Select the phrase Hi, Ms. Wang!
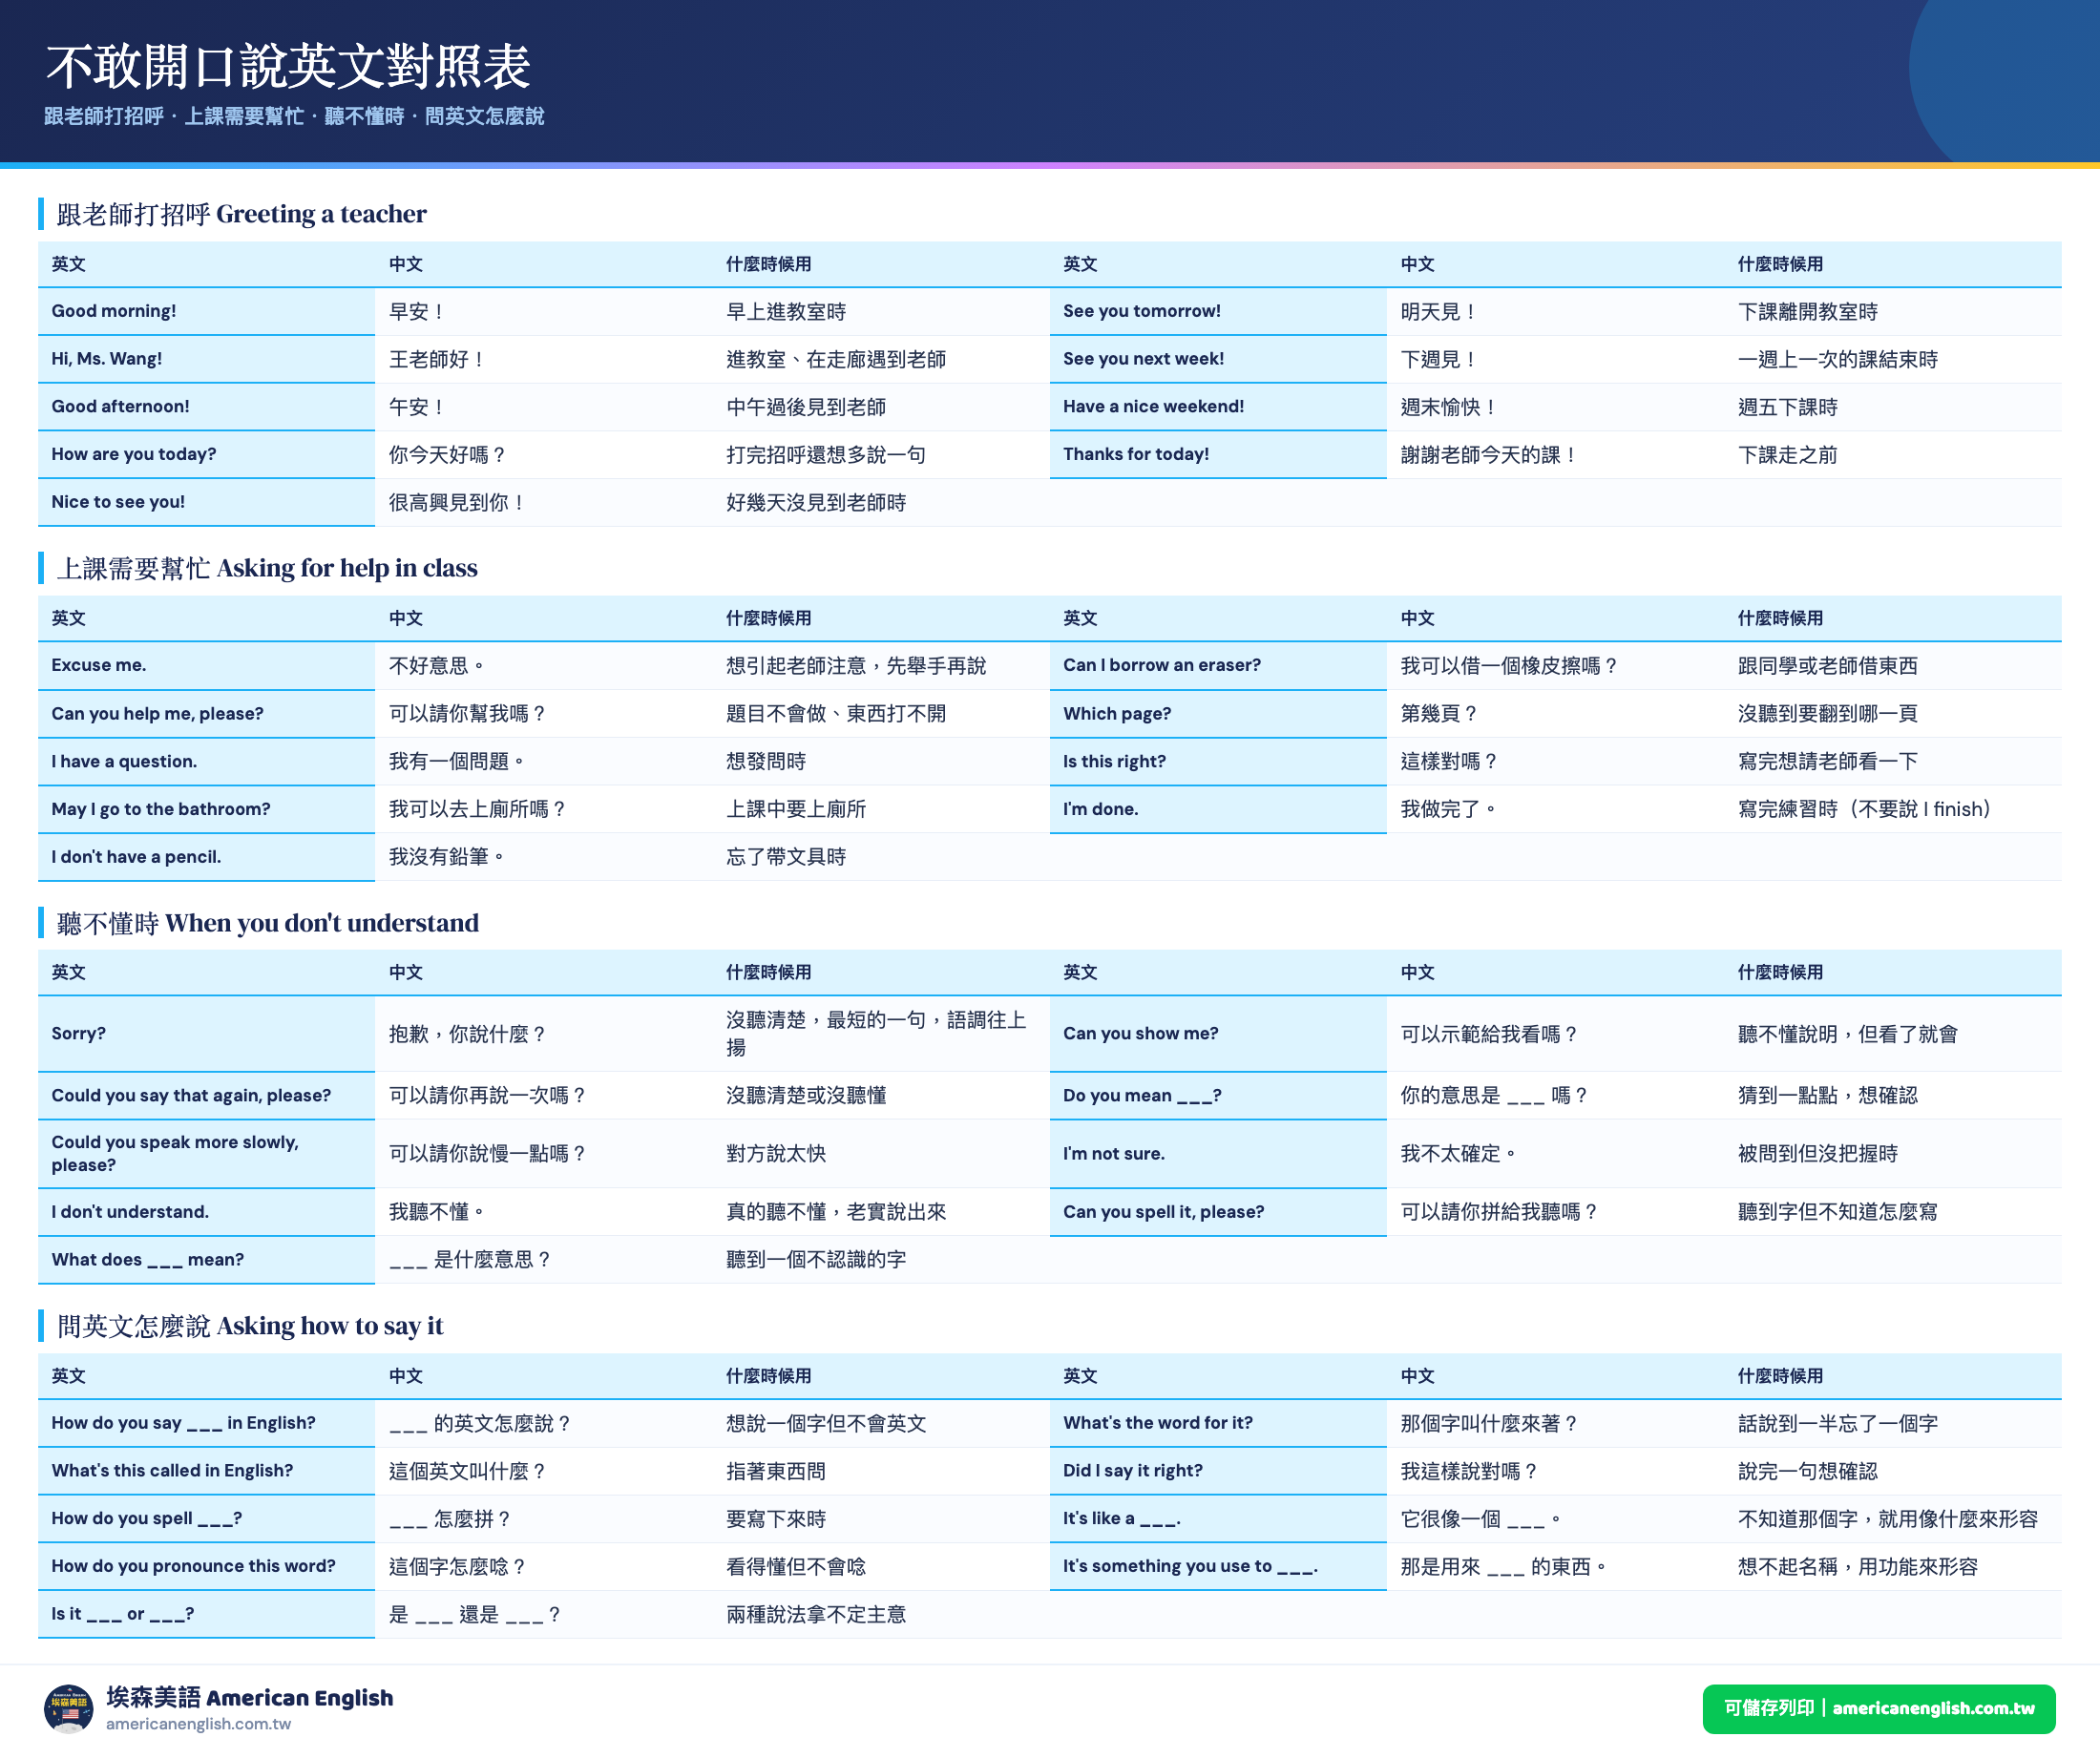 pyautogui.click(x=107, y=359)
